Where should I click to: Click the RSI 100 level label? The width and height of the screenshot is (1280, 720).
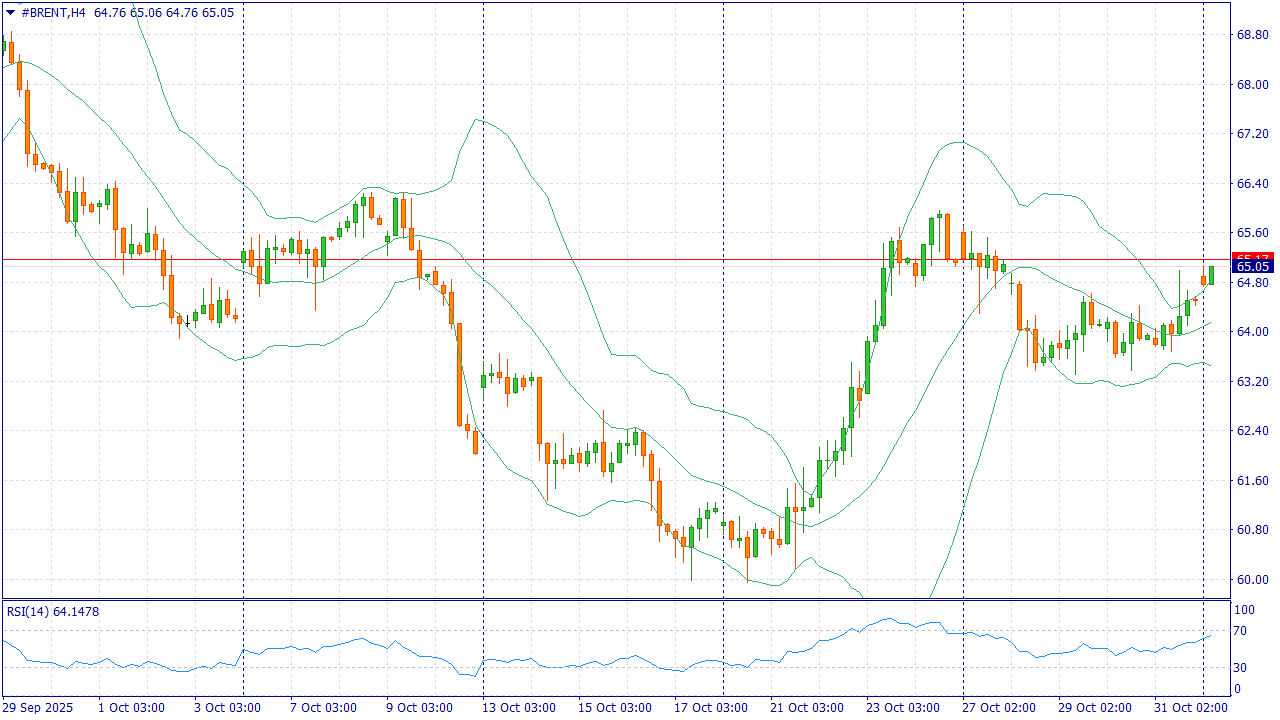pyautogui.click(x=1245, y=610)
